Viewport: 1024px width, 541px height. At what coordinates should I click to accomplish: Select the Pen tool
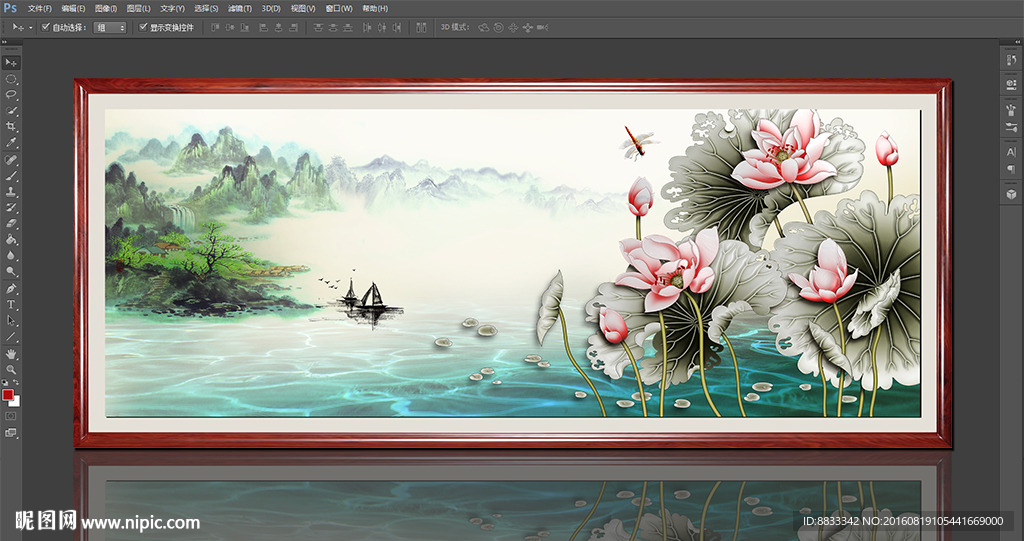click(11, 289)
